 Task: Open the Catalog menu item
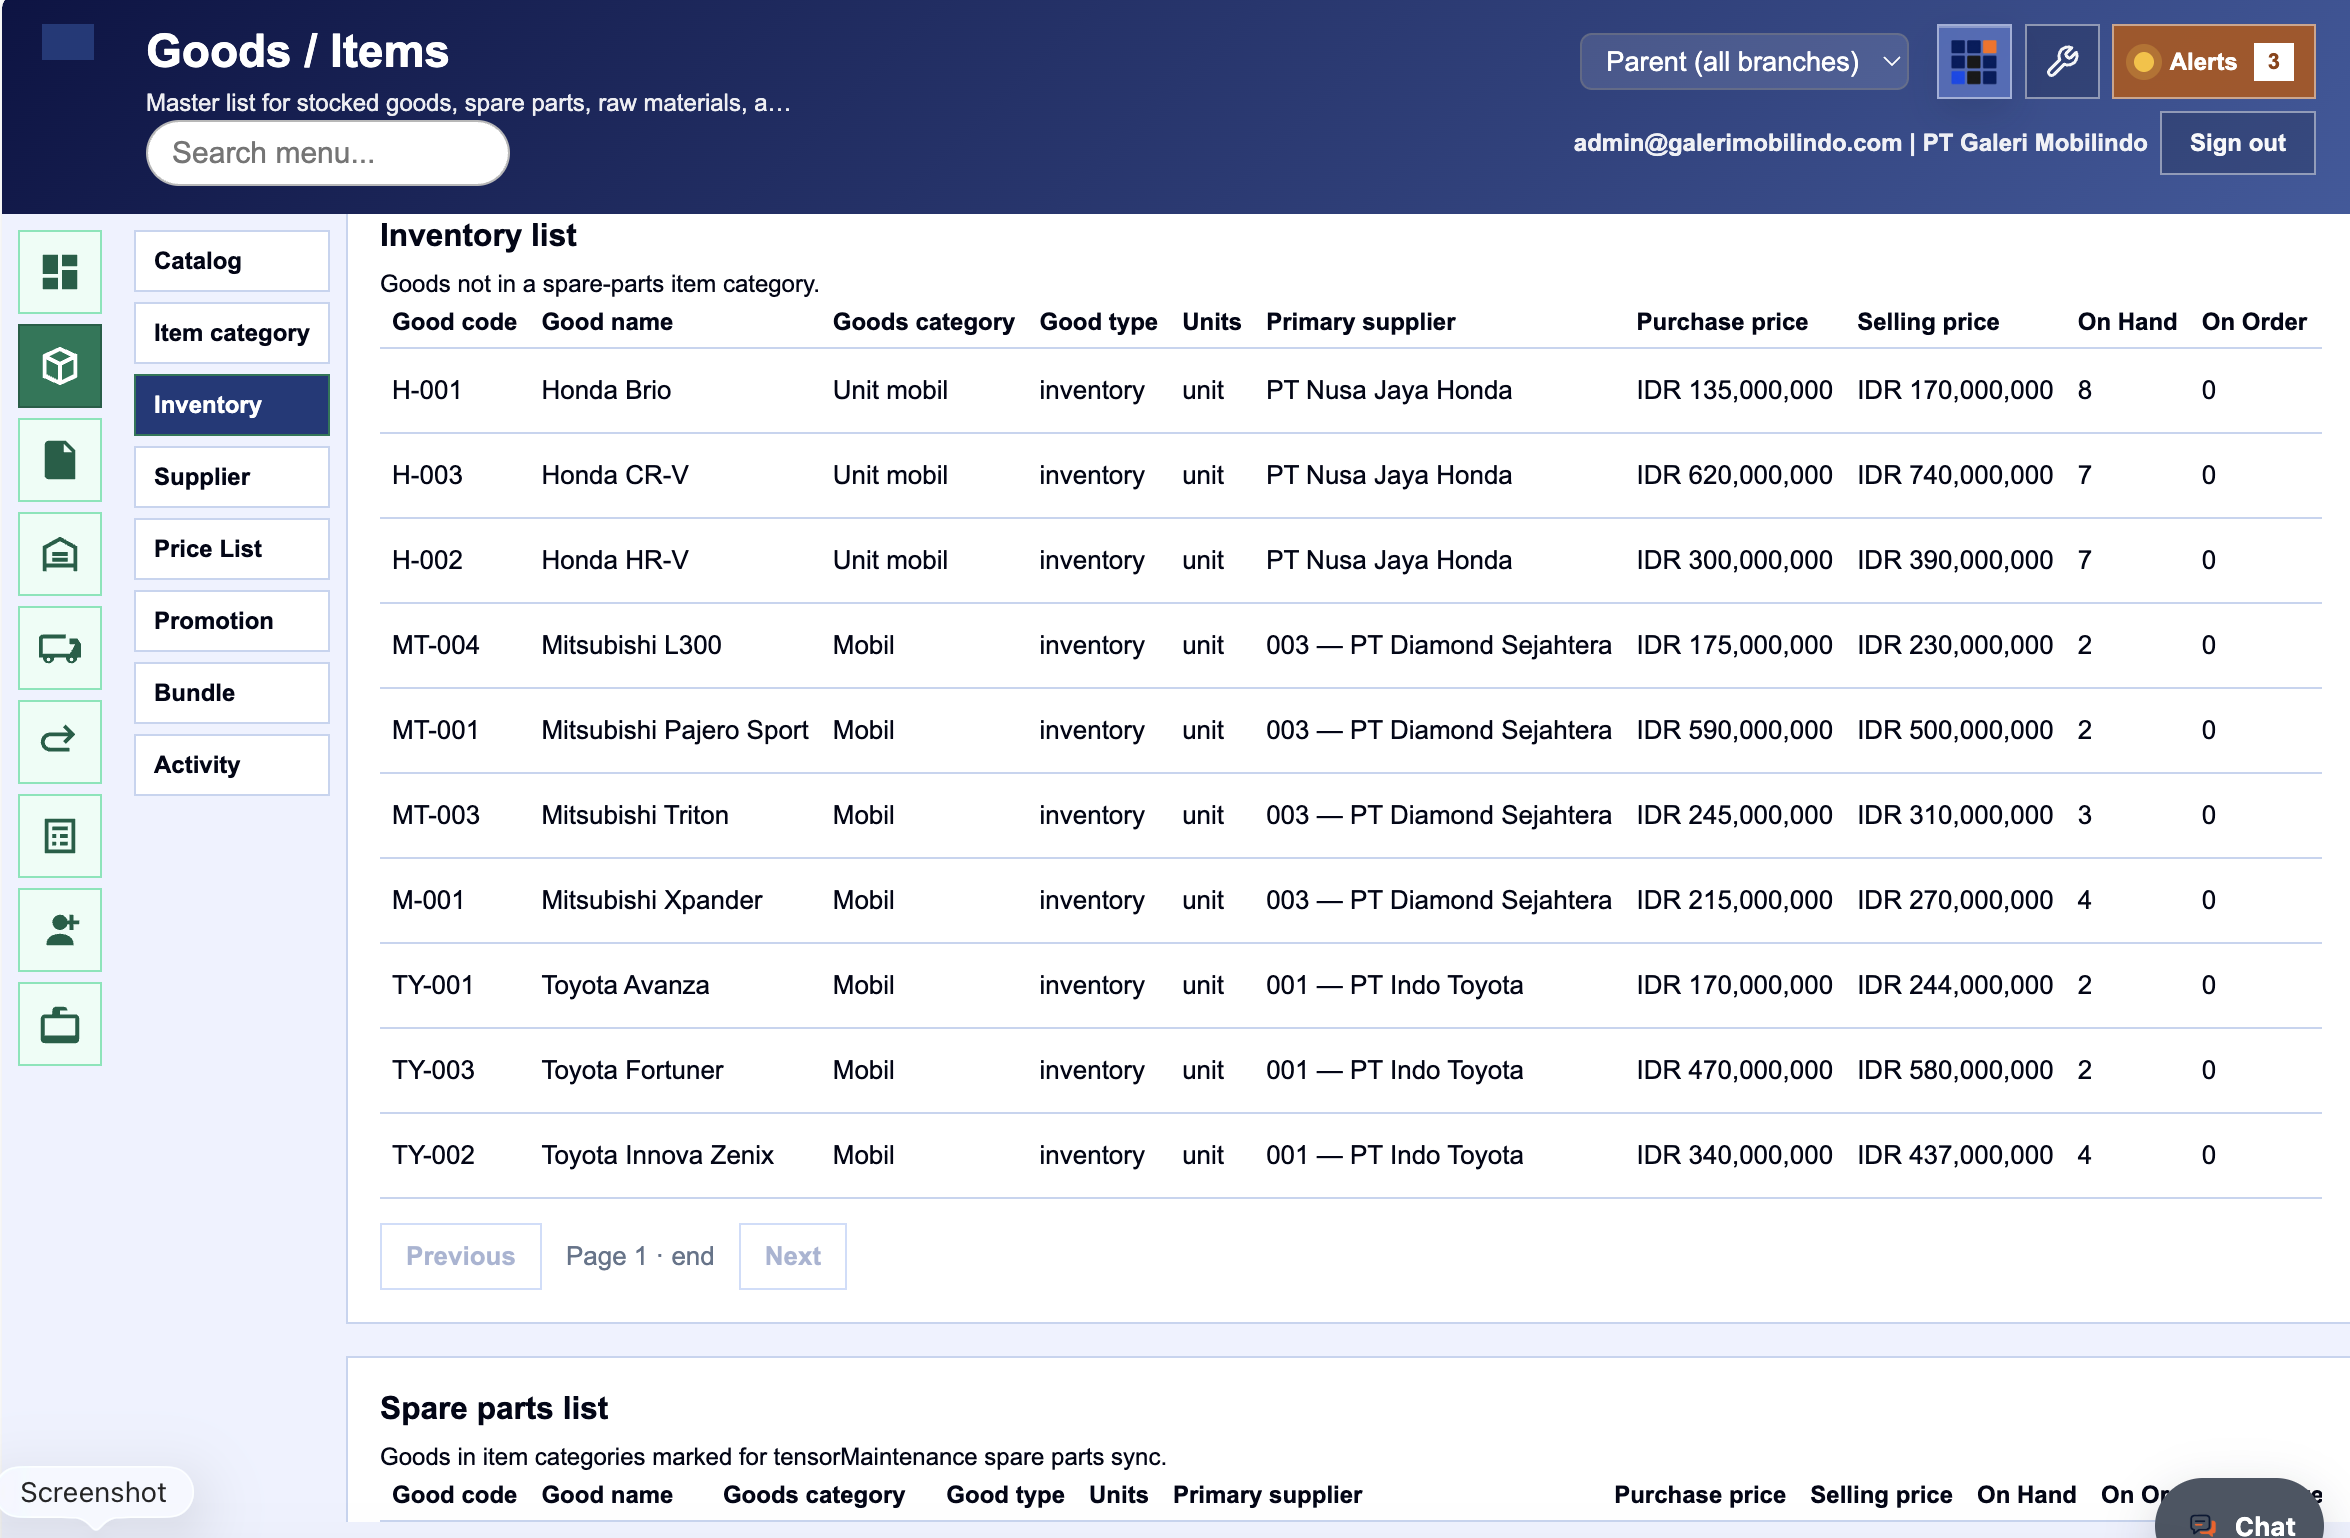tap(231, 261)
